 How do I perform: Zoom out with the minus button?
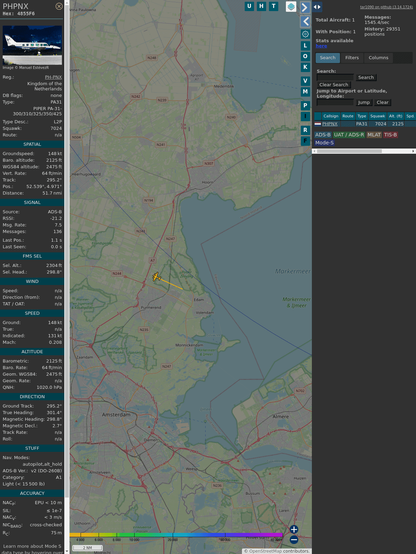tap(294, 540)
